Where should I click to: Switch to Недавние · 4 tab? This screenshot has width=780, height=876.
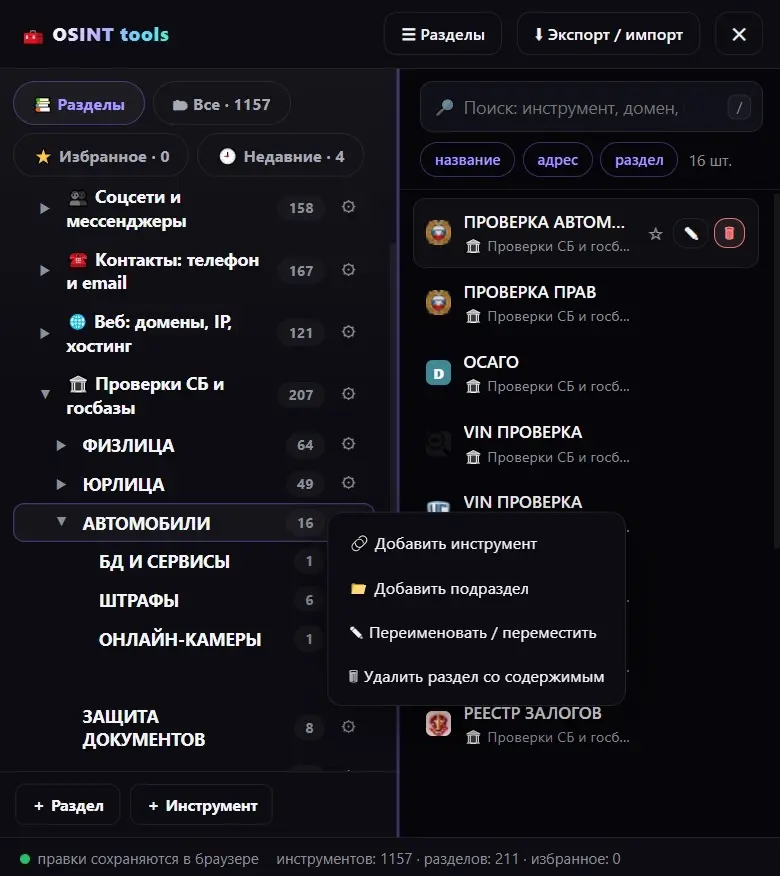[281, 156]
